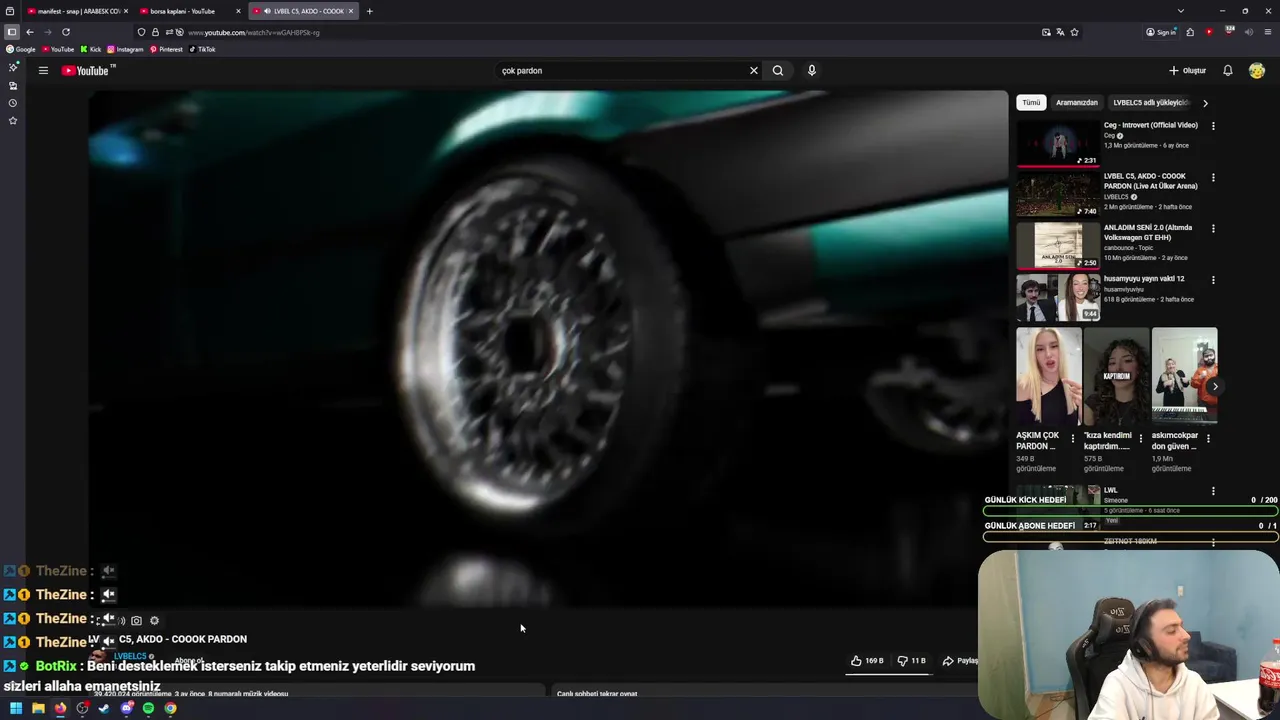The height and width of the screenshot is (720, 1280).
Task: Open the browser application menu
Action: 1268,32
